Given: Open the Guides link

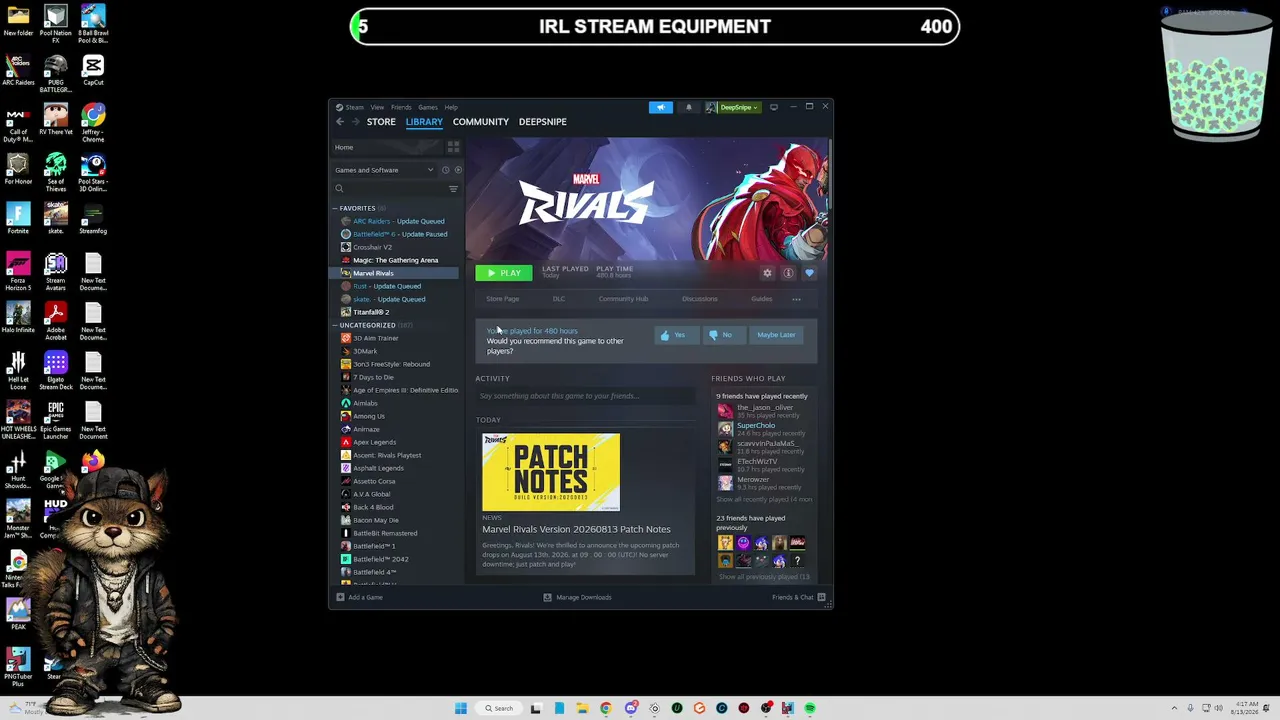Looking at the screenshot, I should click(762, 299).
